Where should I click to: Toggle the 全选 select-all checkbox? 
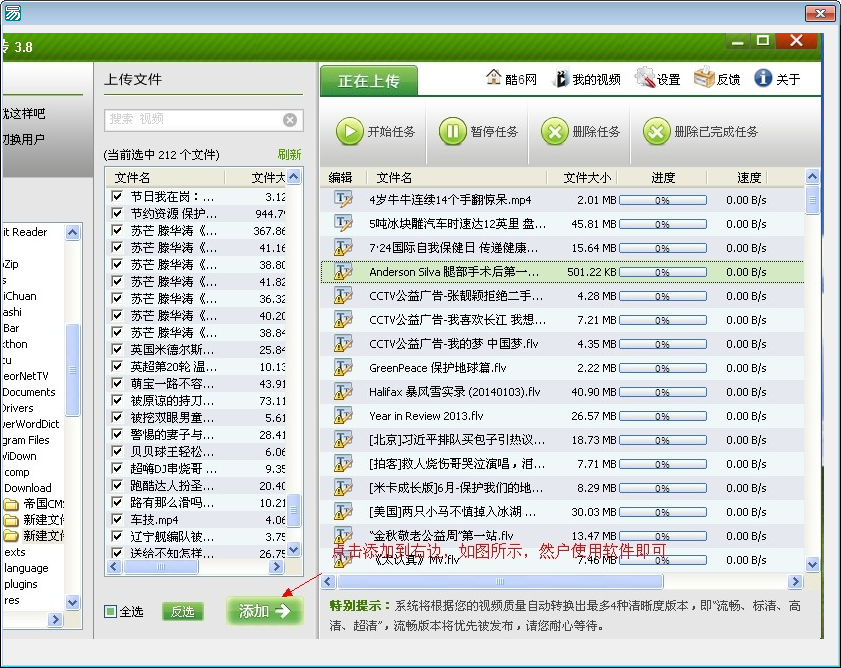pos(111,611)
